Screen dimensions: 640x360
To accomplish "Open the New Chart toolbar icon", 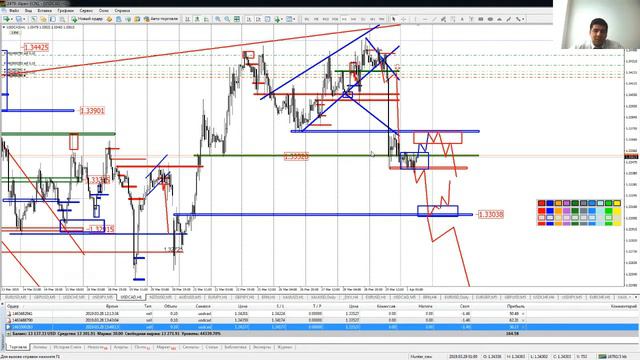I will (x=7, y=19).
